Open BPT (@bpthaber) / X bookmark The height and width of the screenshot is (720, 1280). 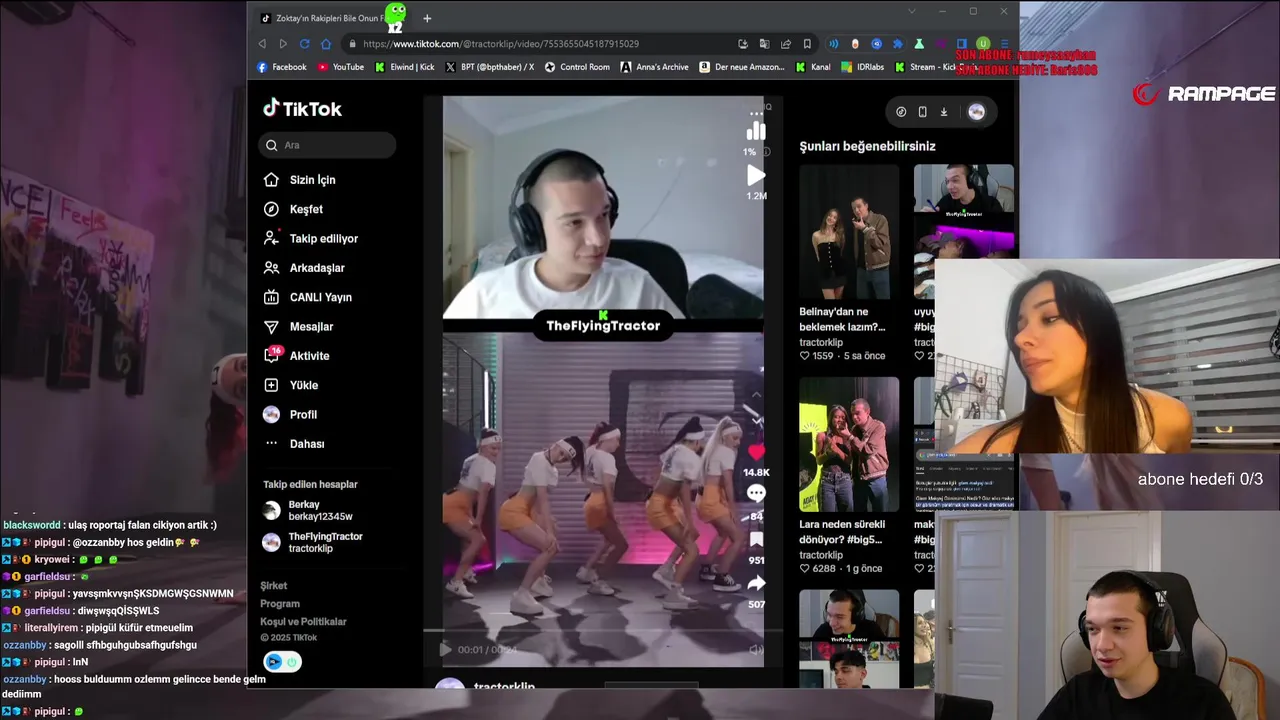(x=490, y=67)
